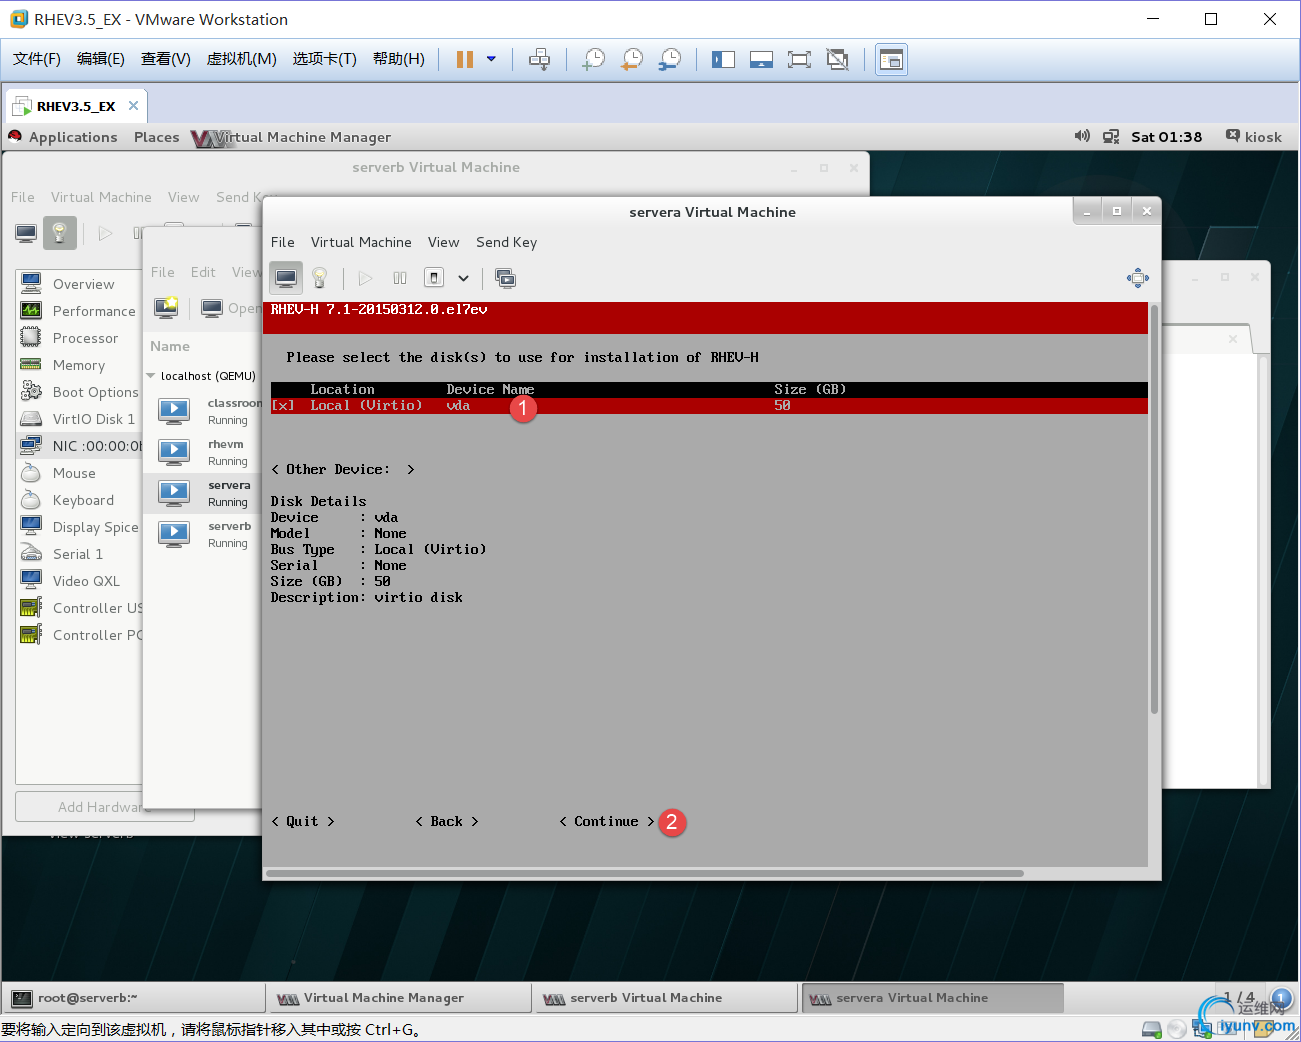Image resolution: width=1301 pixels, height=1042 pixels.
Task: Send Ctrl+Alt+Del via VMware toolbar icon
Action: (539, 60)
